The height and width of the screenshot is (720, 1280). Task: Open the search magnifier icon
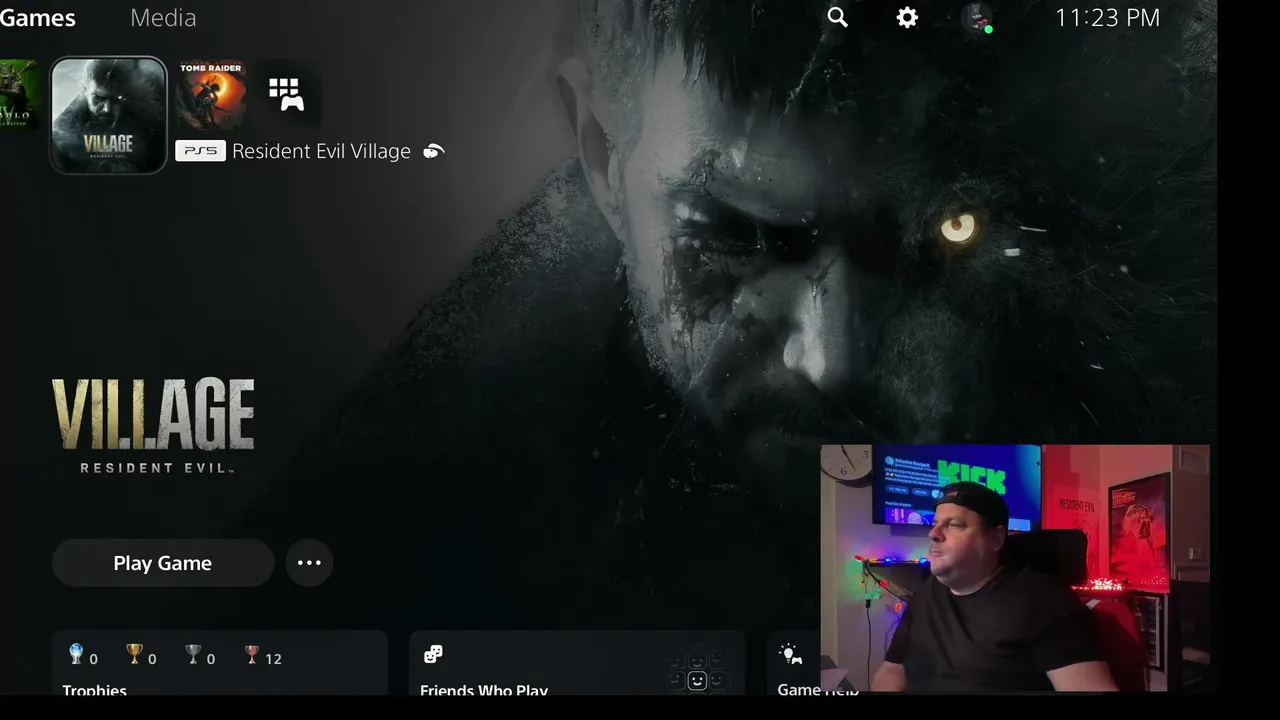point(838,17)
